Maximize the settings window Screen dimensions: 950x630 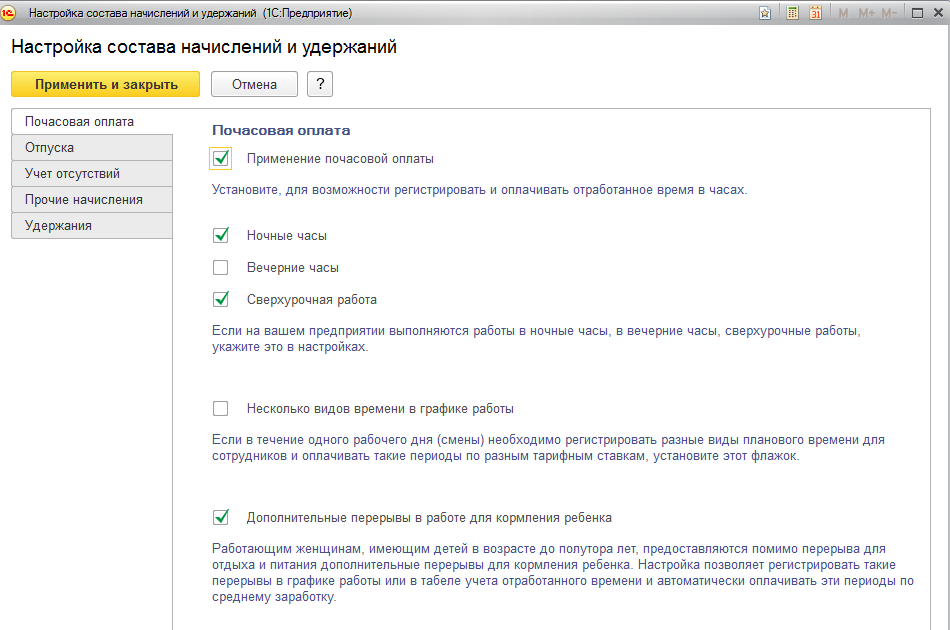click(916, 13)
